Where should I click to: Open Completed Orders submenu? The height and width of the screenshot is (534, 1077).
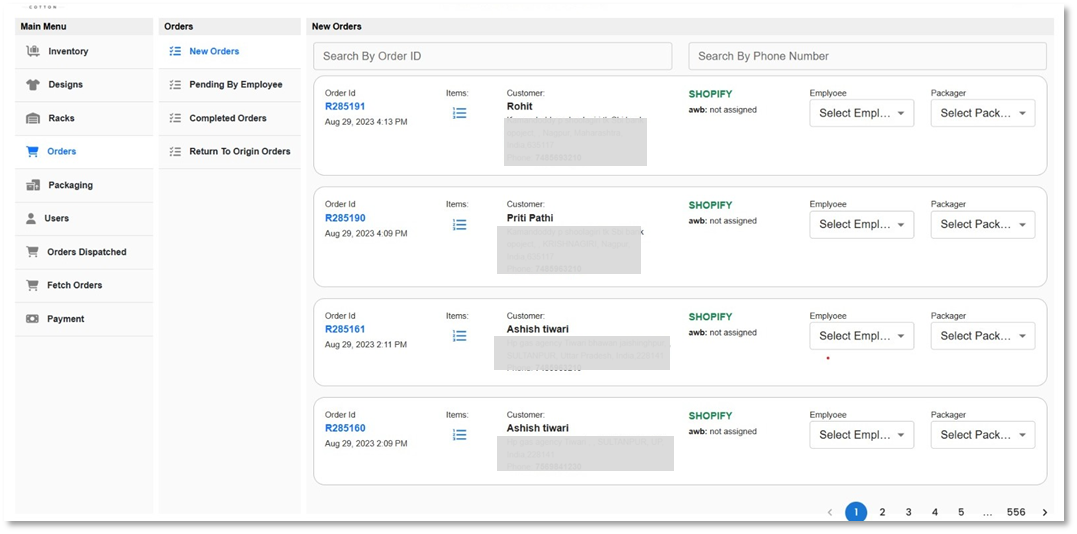(228, 118)
